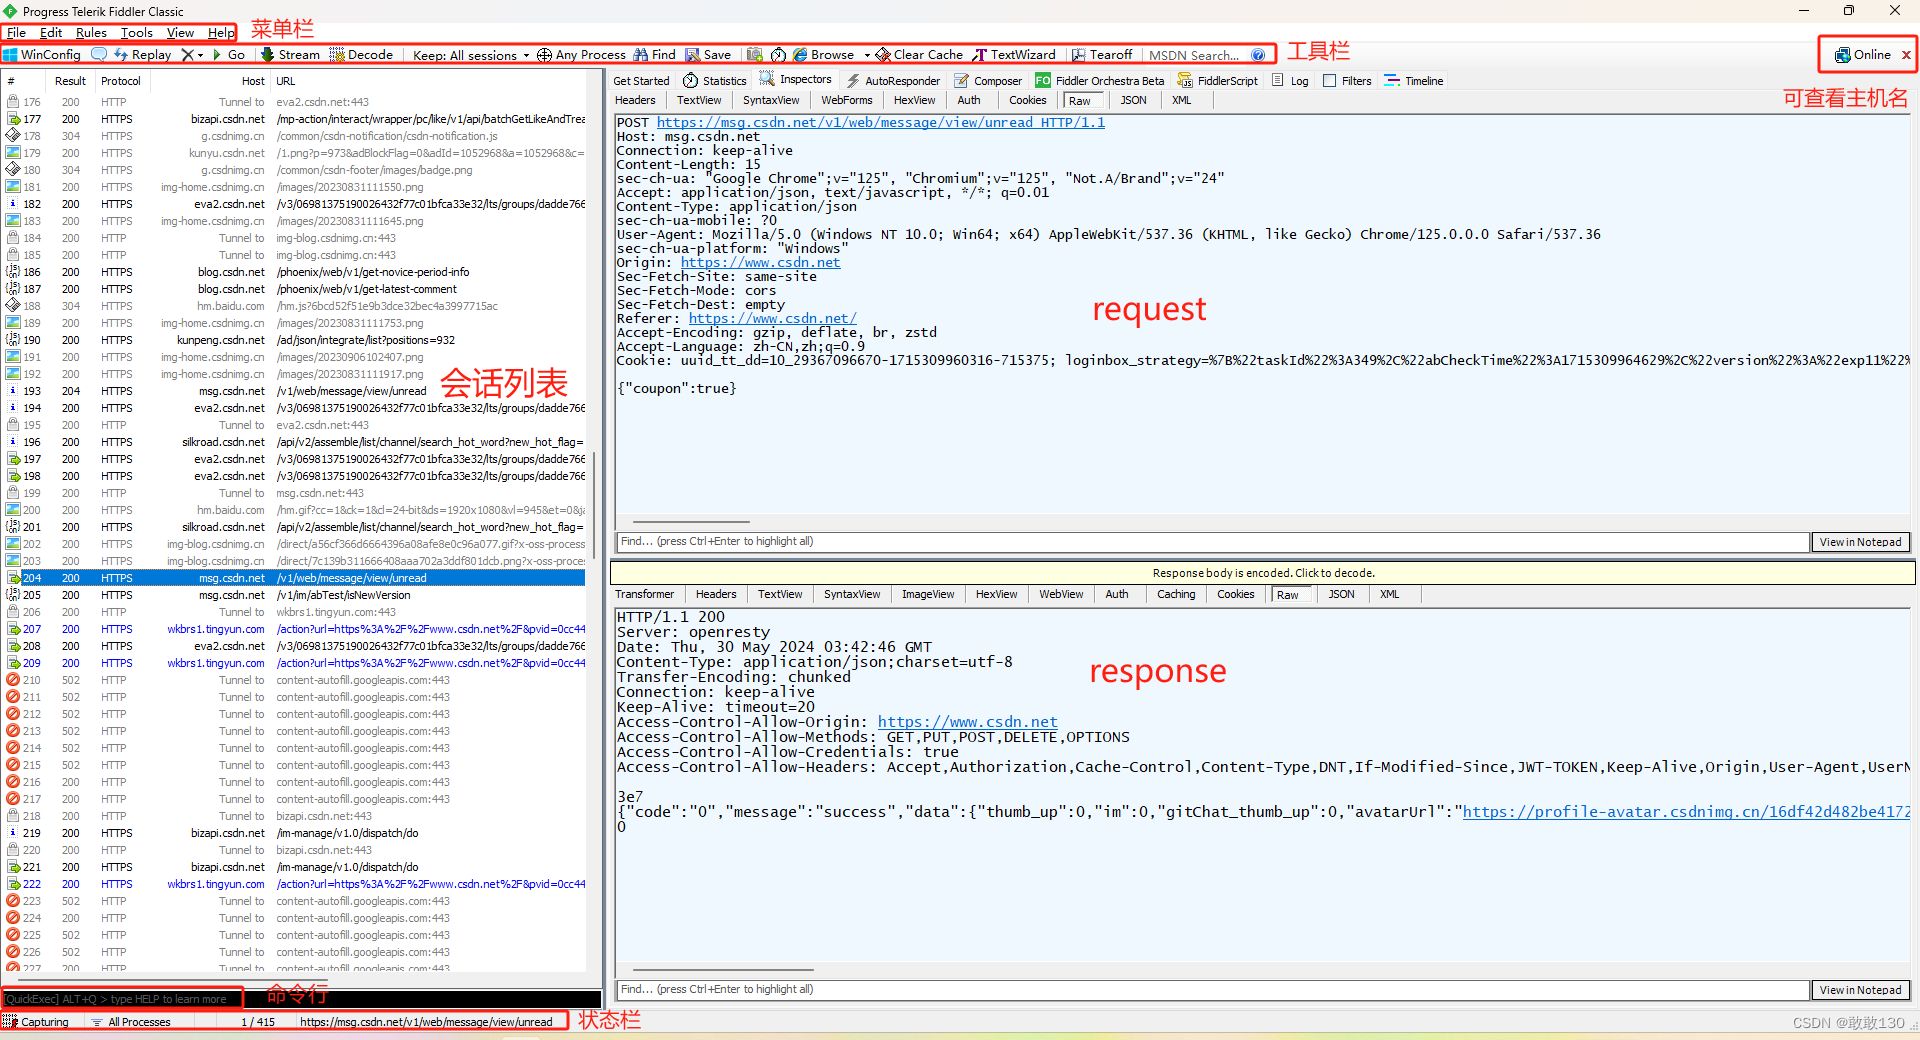
Task: Click response View in Notepad button
Action: tap(1860, 990)
